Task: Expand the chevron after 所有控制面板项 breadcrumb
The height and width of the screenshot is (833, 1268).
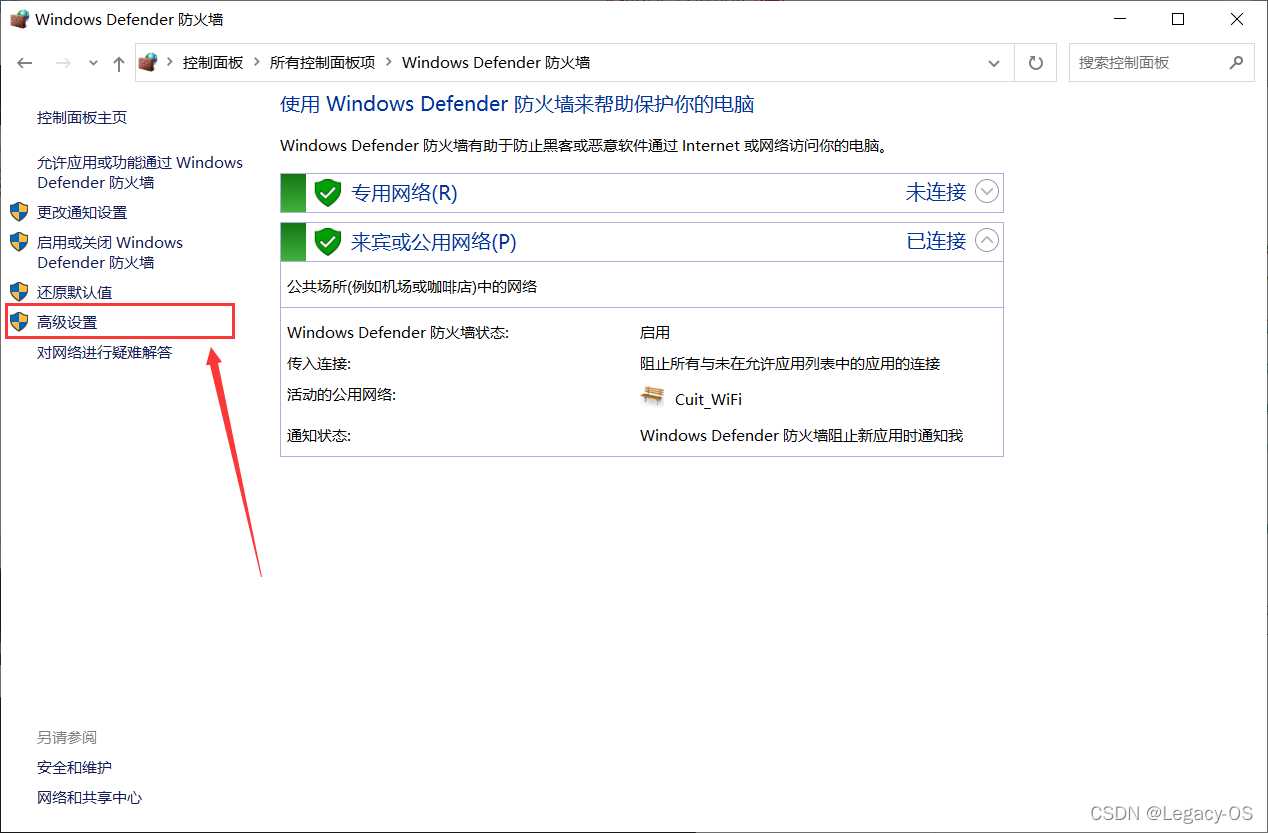Action: tap(389, 62)
